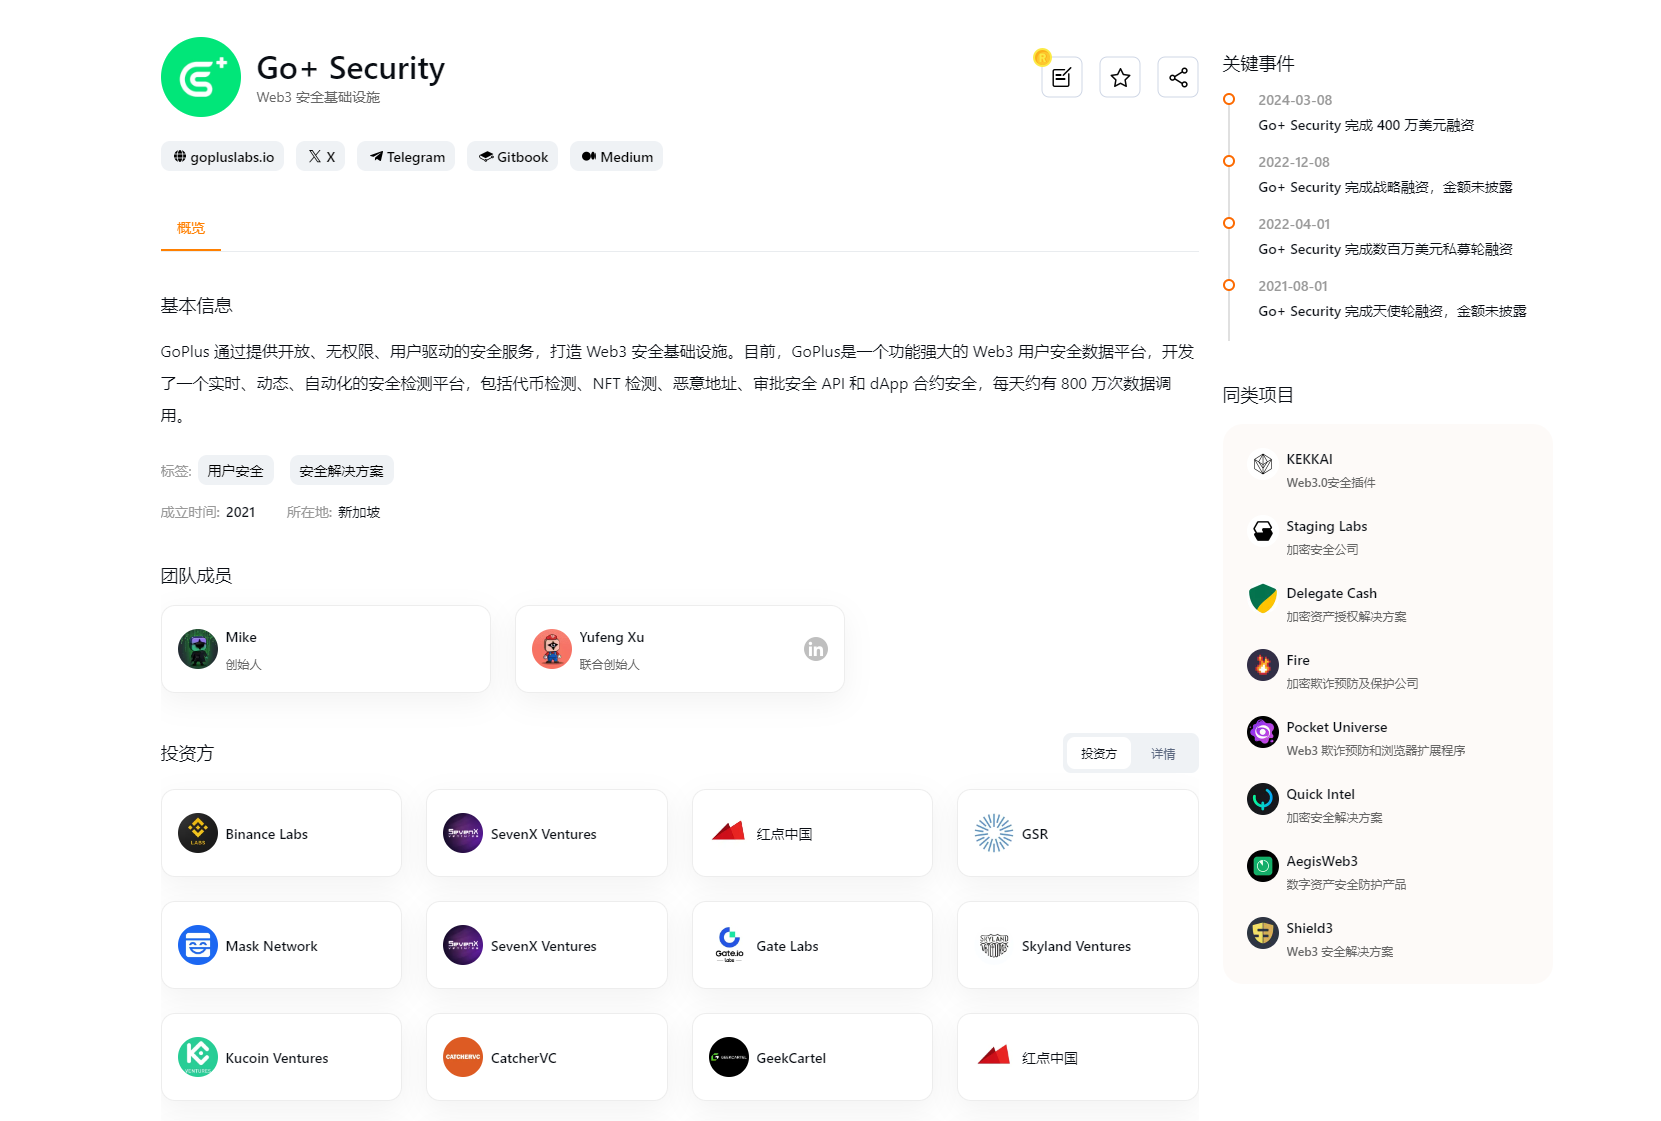Open the AegisWeb3 project name

1322,861
